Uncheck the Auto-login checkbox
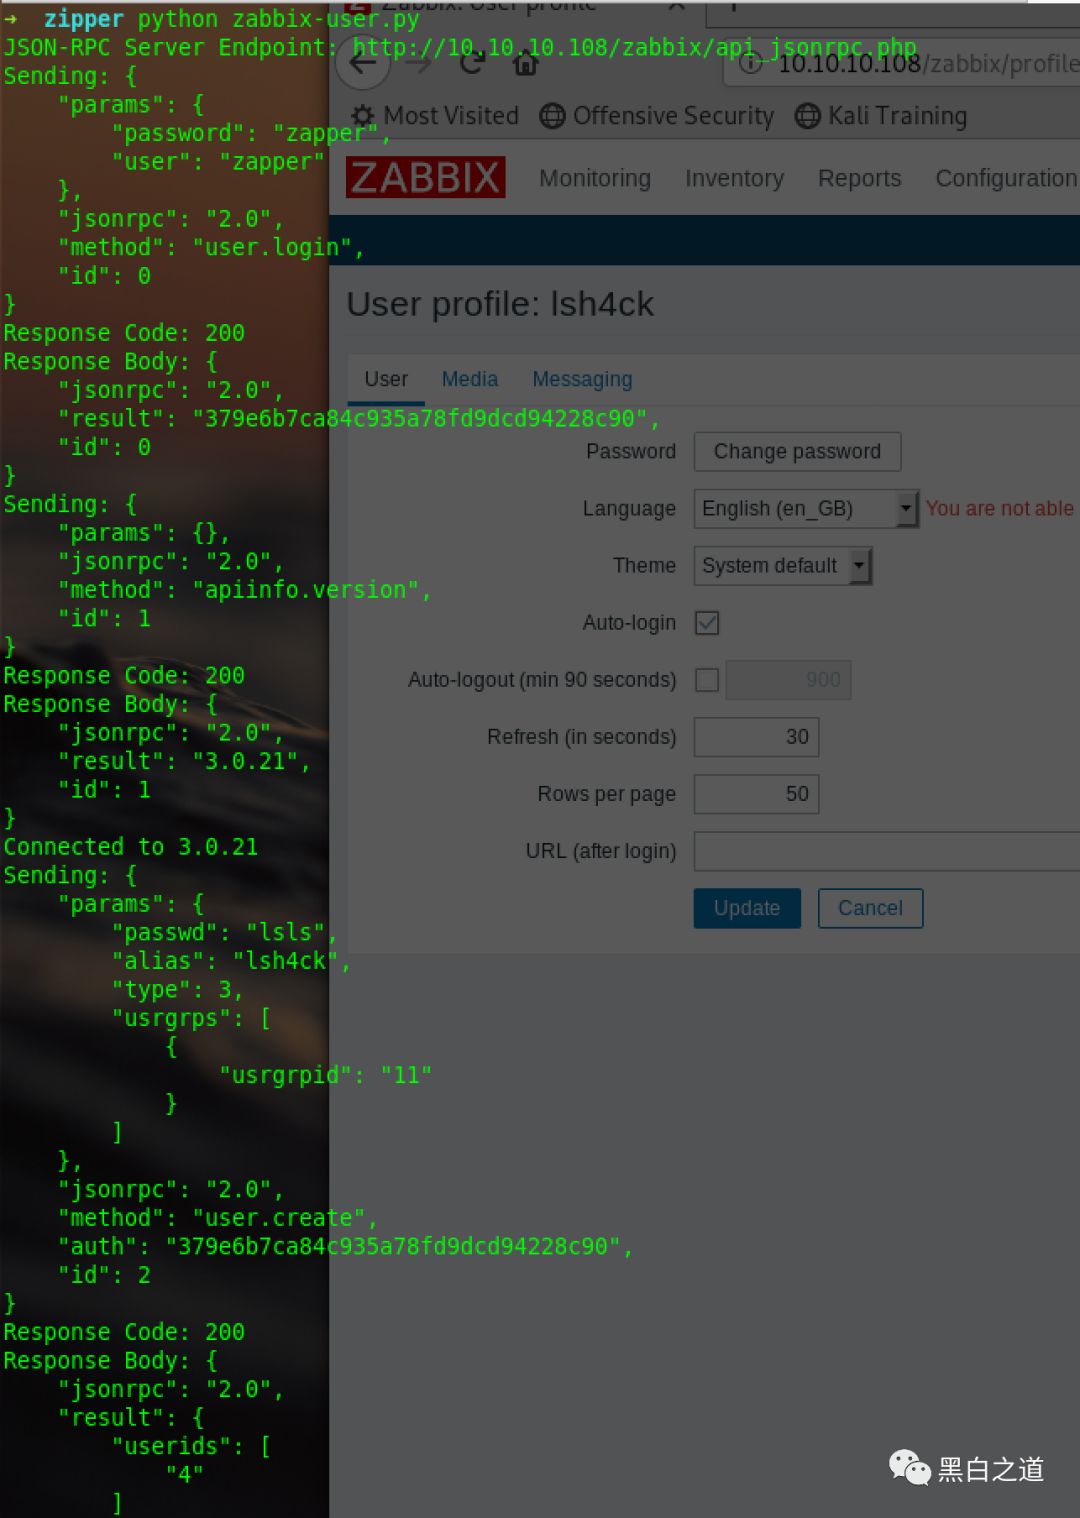Viewport: 1080px width, 1518px height. (x=707, y=623)
